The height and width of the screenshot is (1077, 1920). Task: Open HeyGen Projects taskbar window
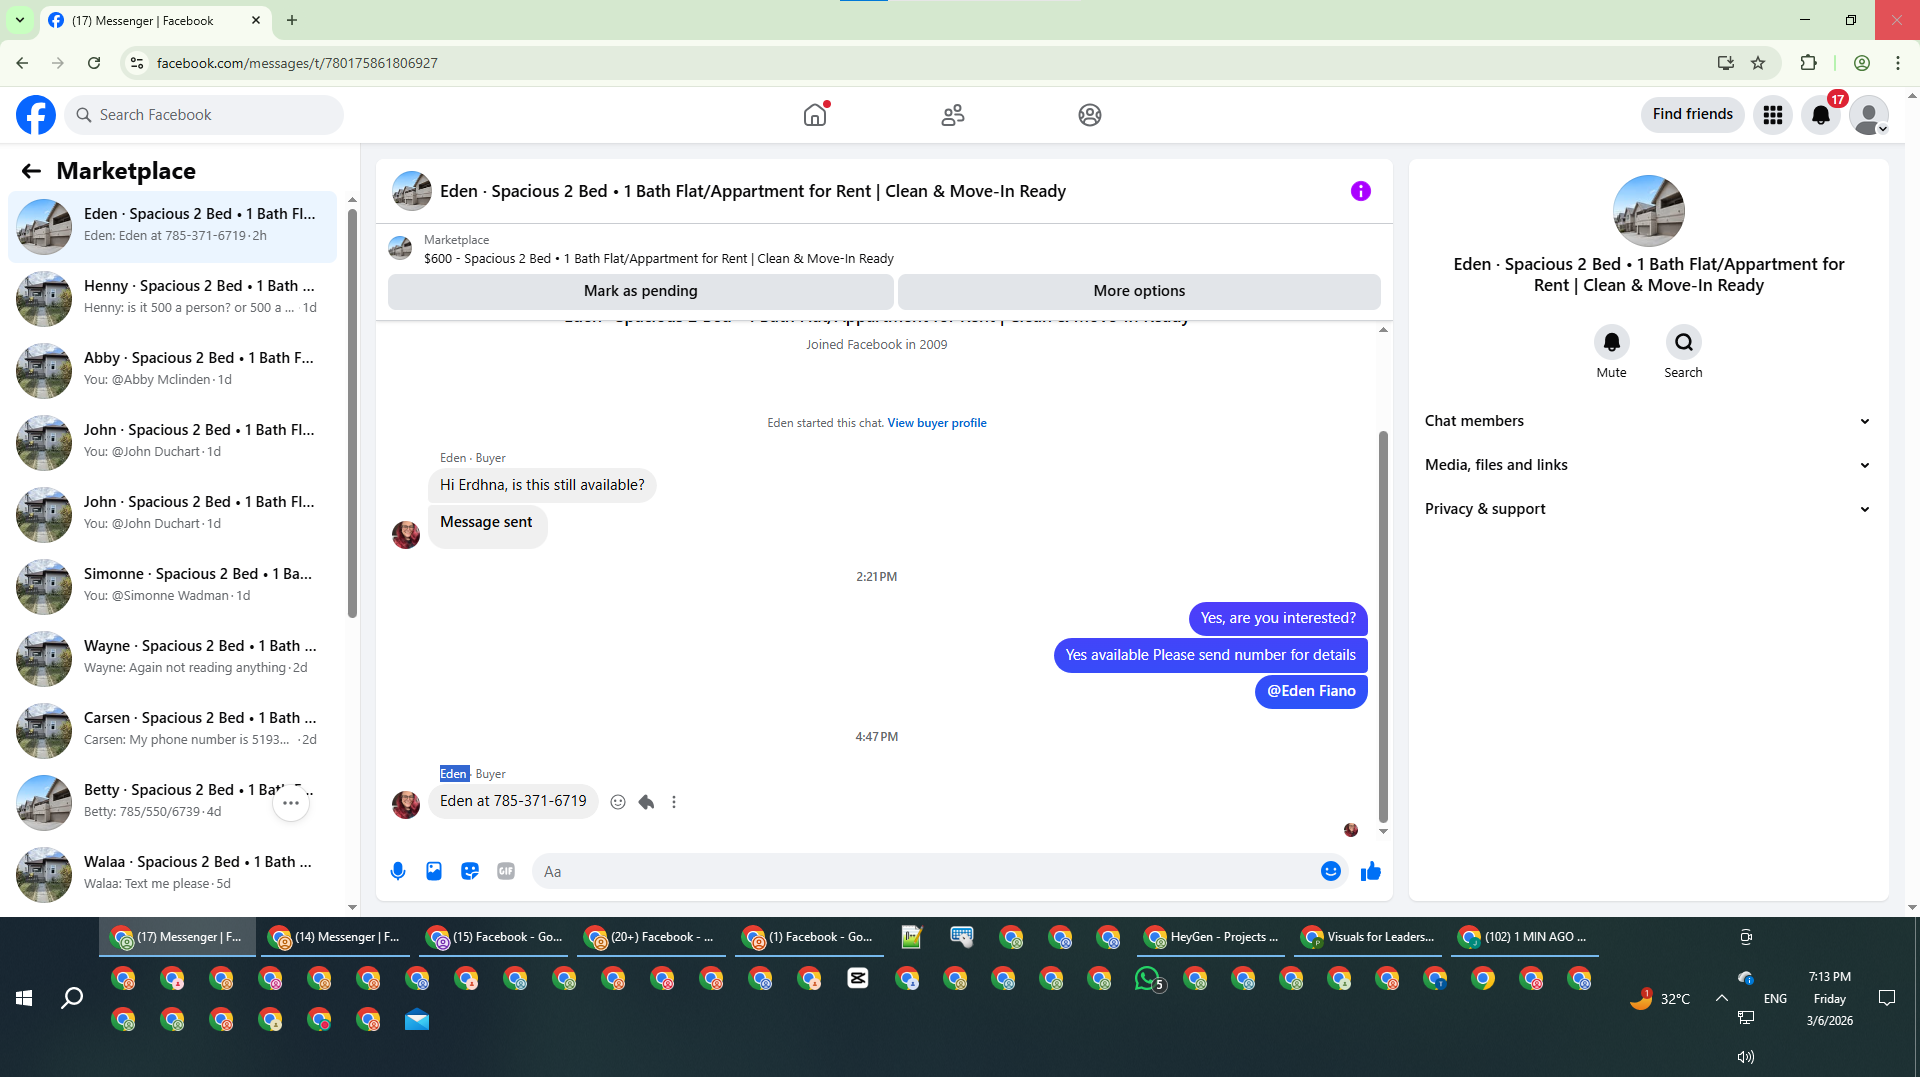coord(1212,937)
